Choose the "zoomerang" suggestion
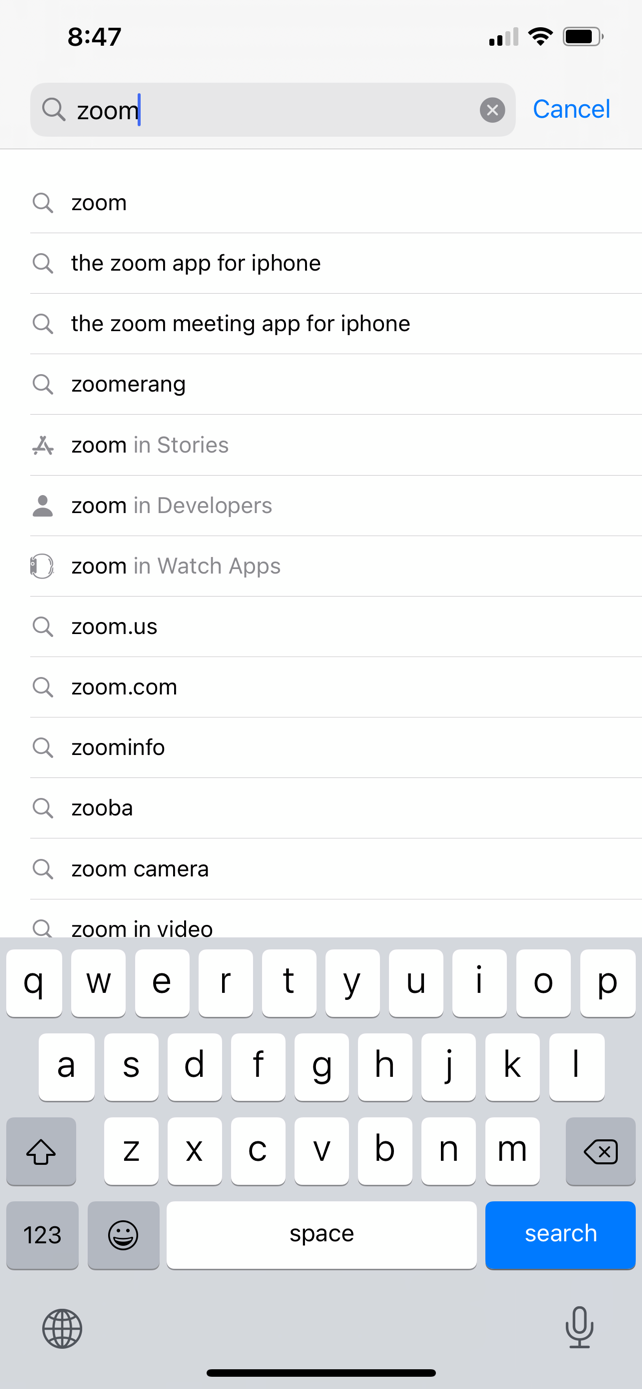This screenshot has width=642, height=1389. [128, 384]
